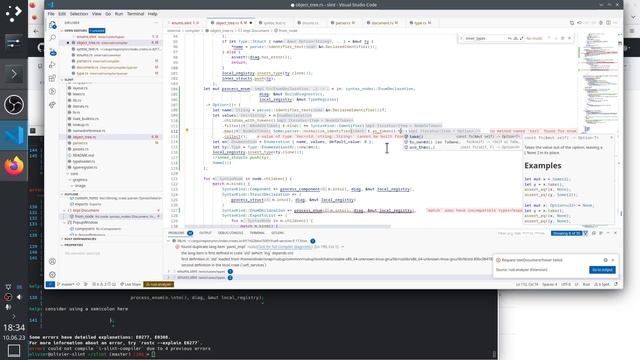The width and height of the screenshot is (640, 360).
Task: Switch to the document.rs editor tab
Action: (382, 23)
